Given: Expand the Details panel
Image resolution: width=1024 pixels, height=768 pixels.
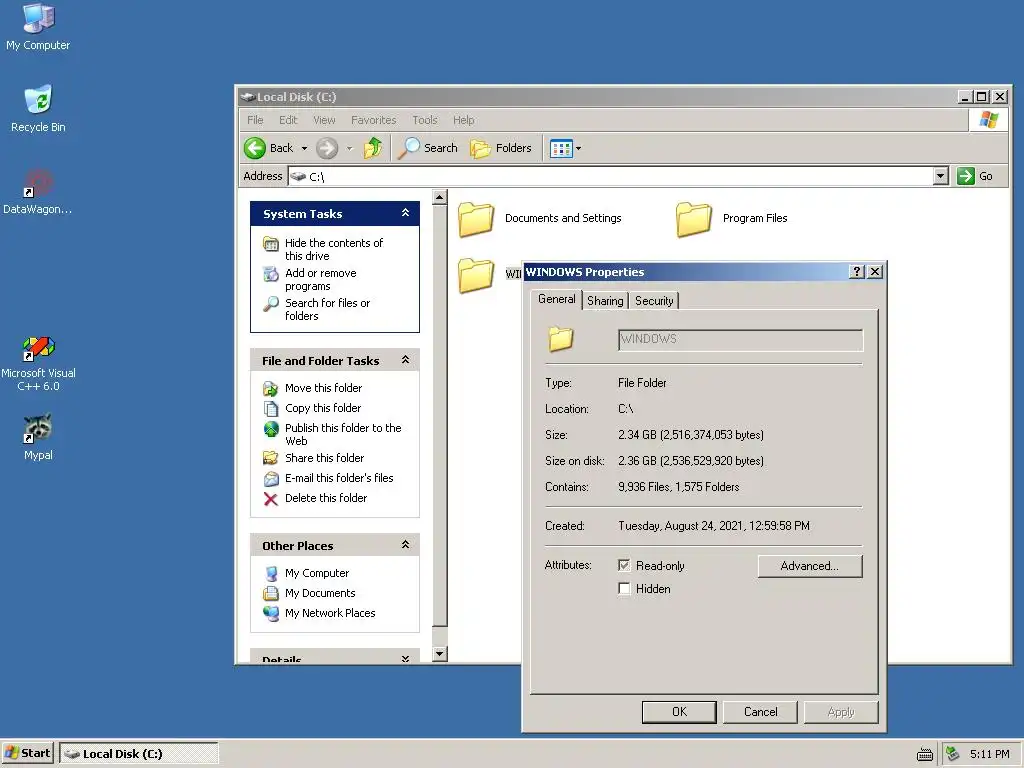Looking at the screenshot, I should coord(406,658).
